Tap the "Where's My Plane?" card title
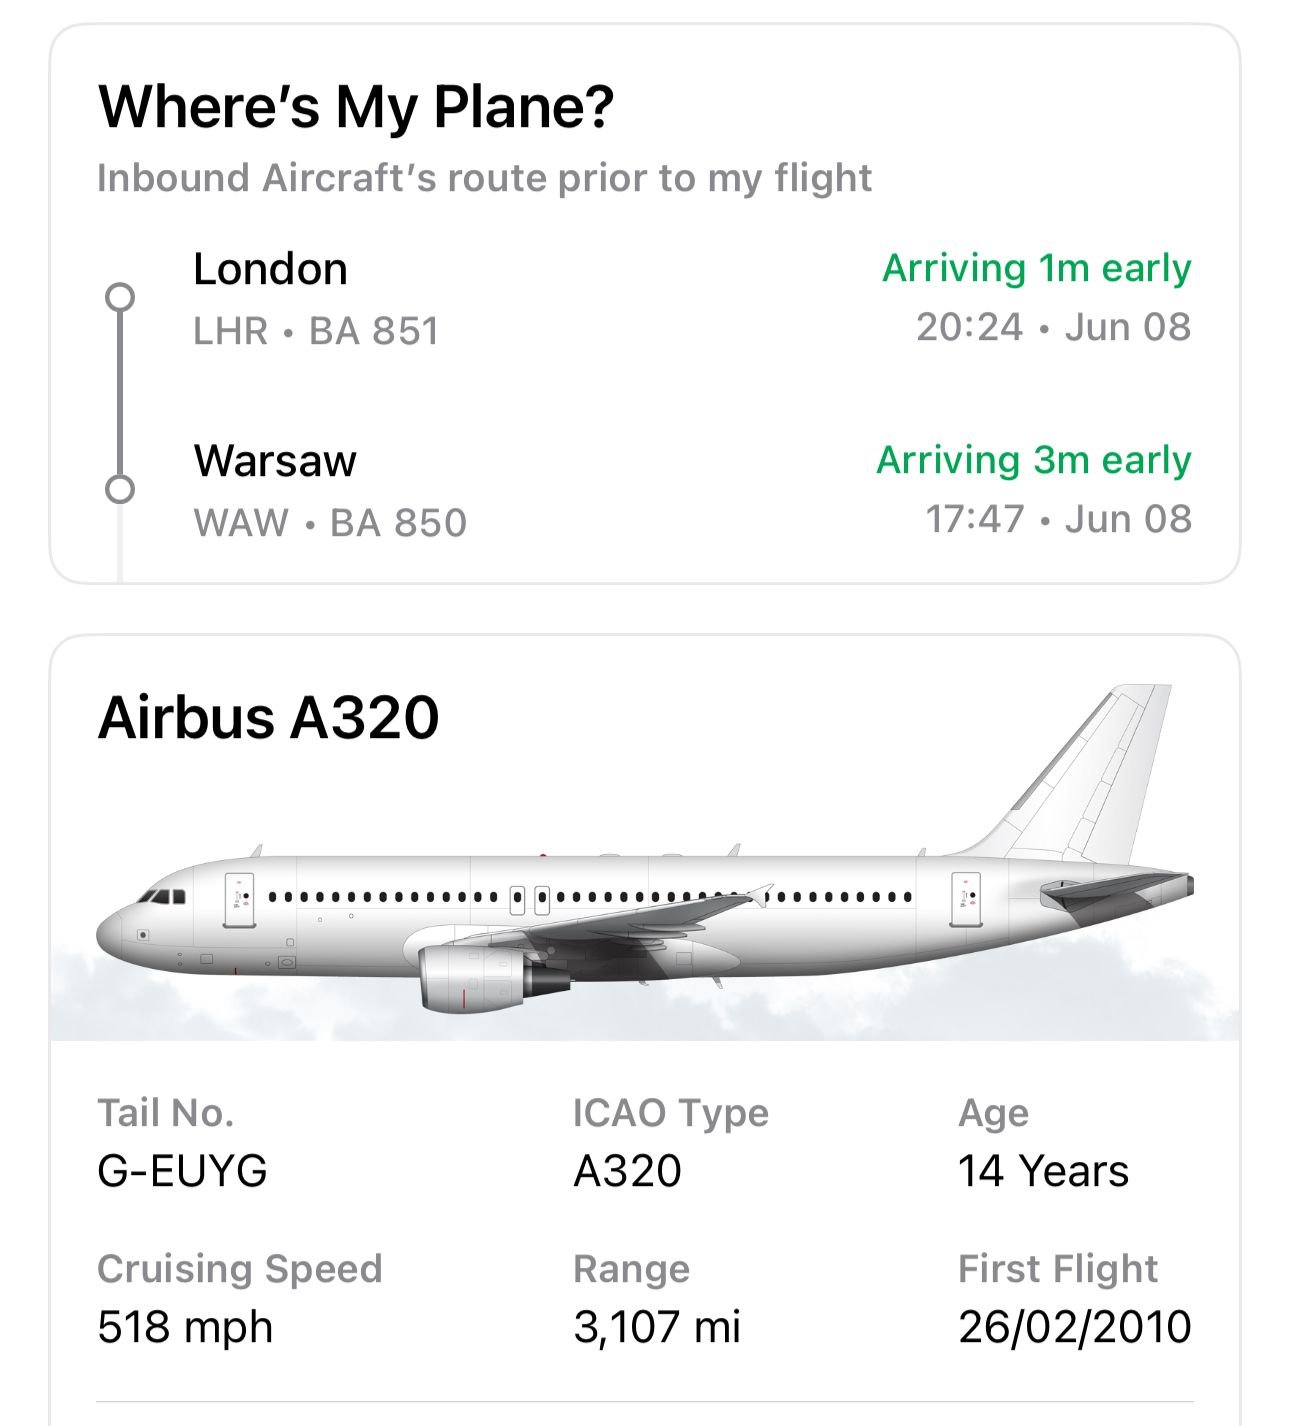Screen dimensions: 1290x1426 coord(355,107)
